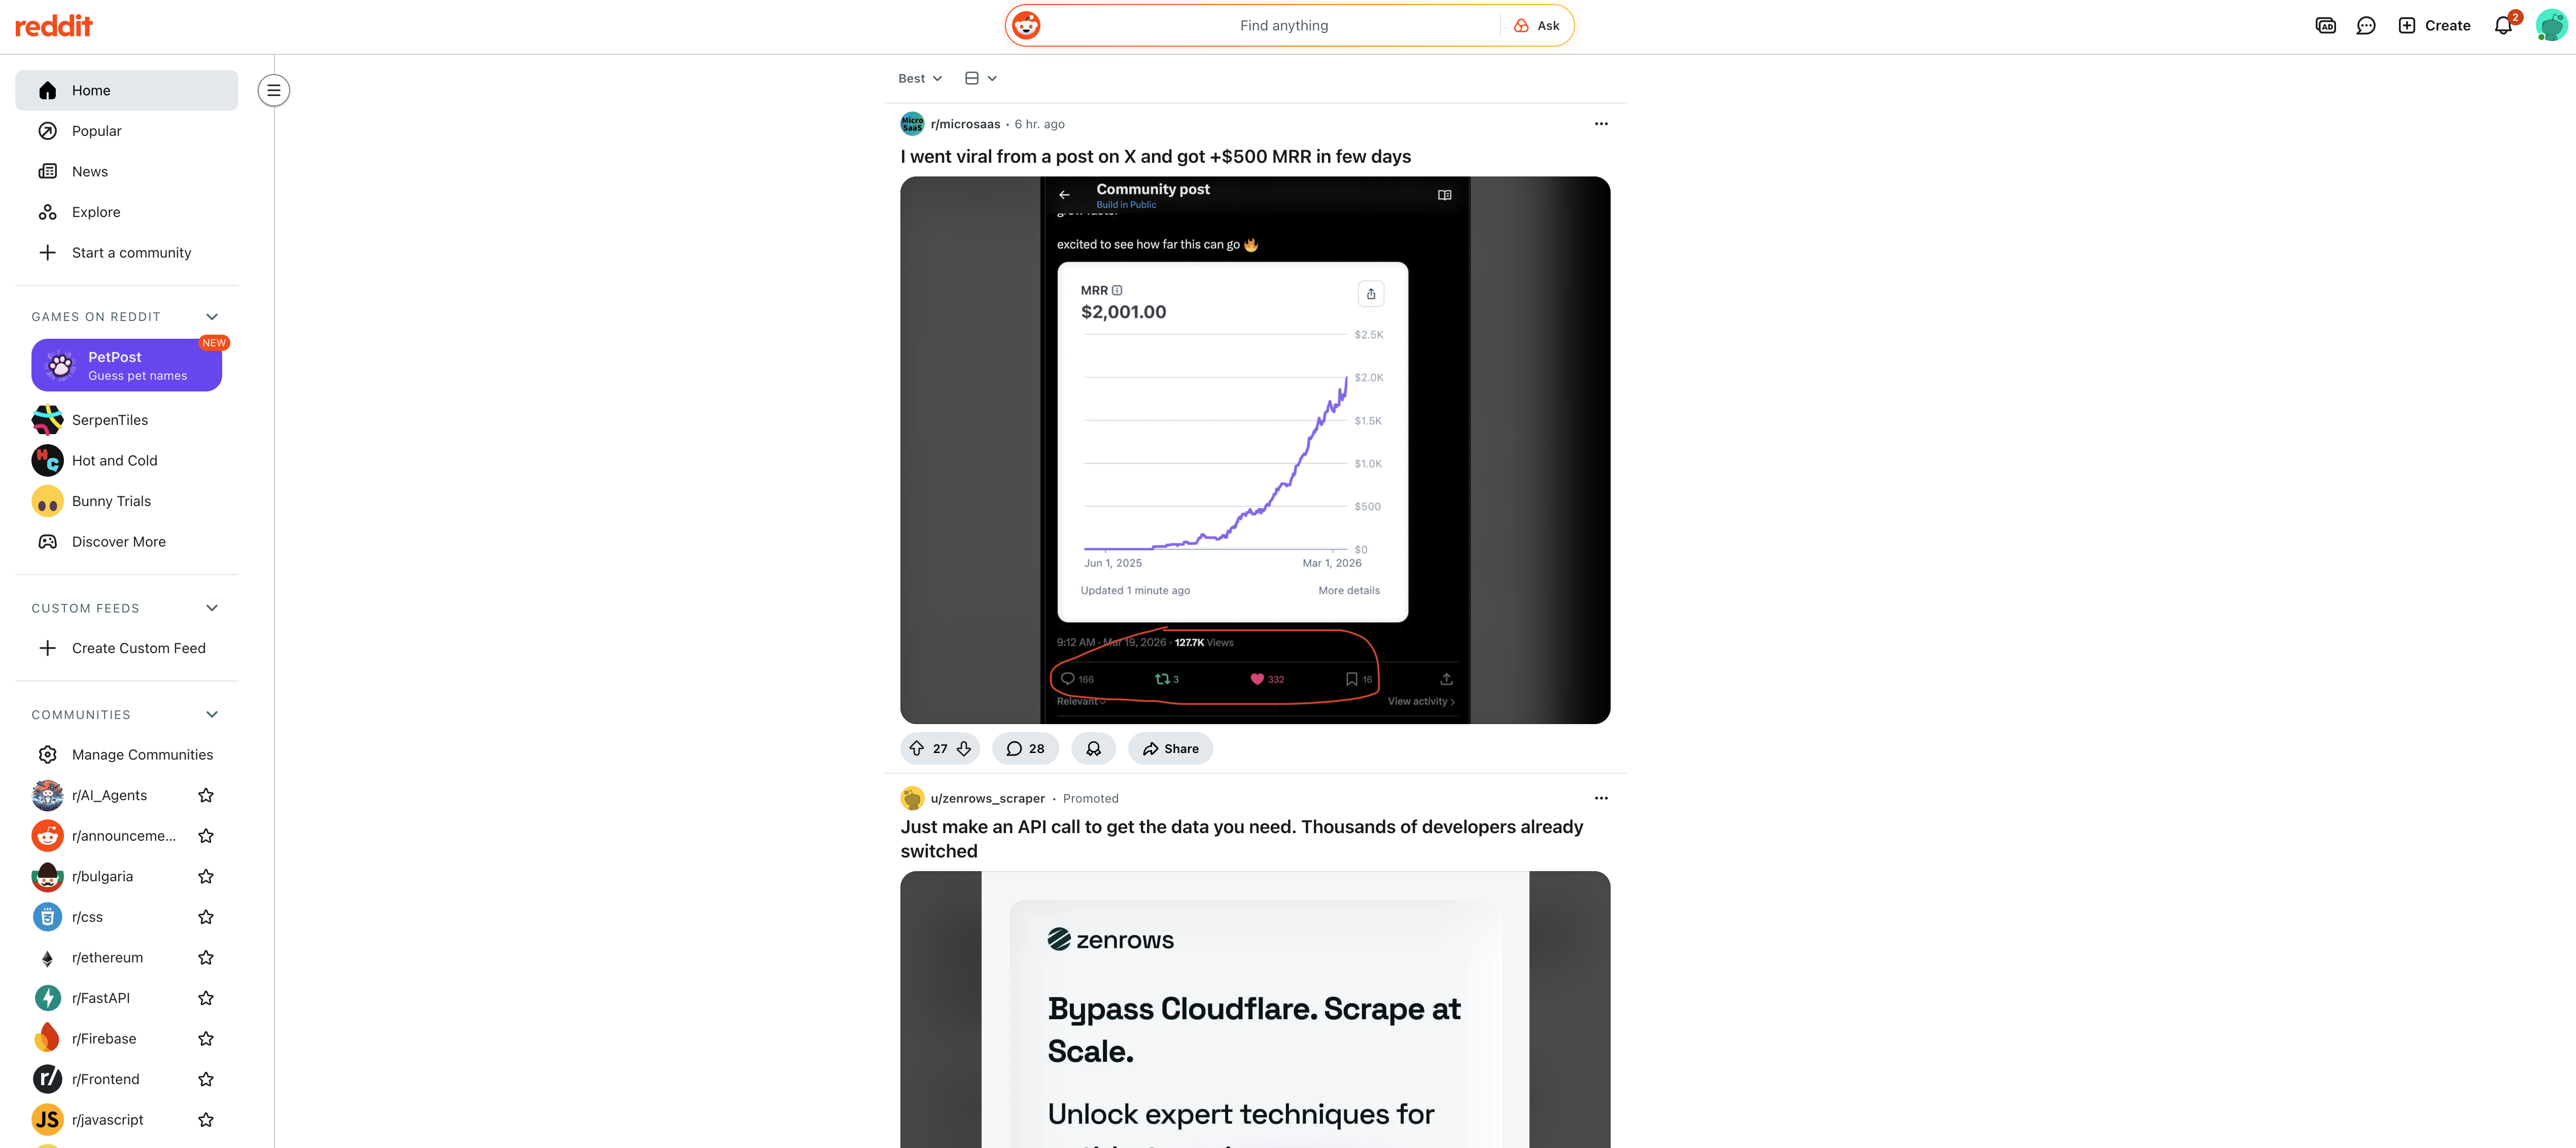Viewport: 2576px width, 1148px height.
Task: Select Home in the navigation menu
Action: [91, 90]
